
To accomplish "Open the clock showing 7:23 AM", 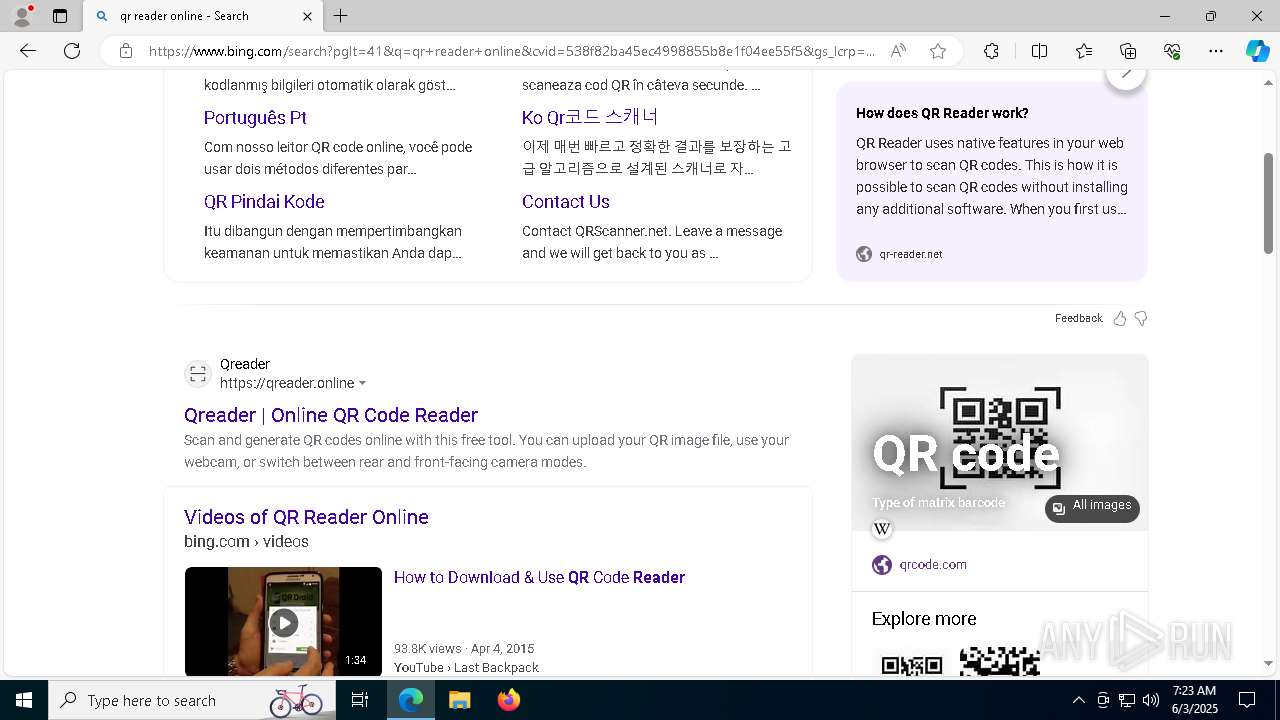I will point(1195,700).
